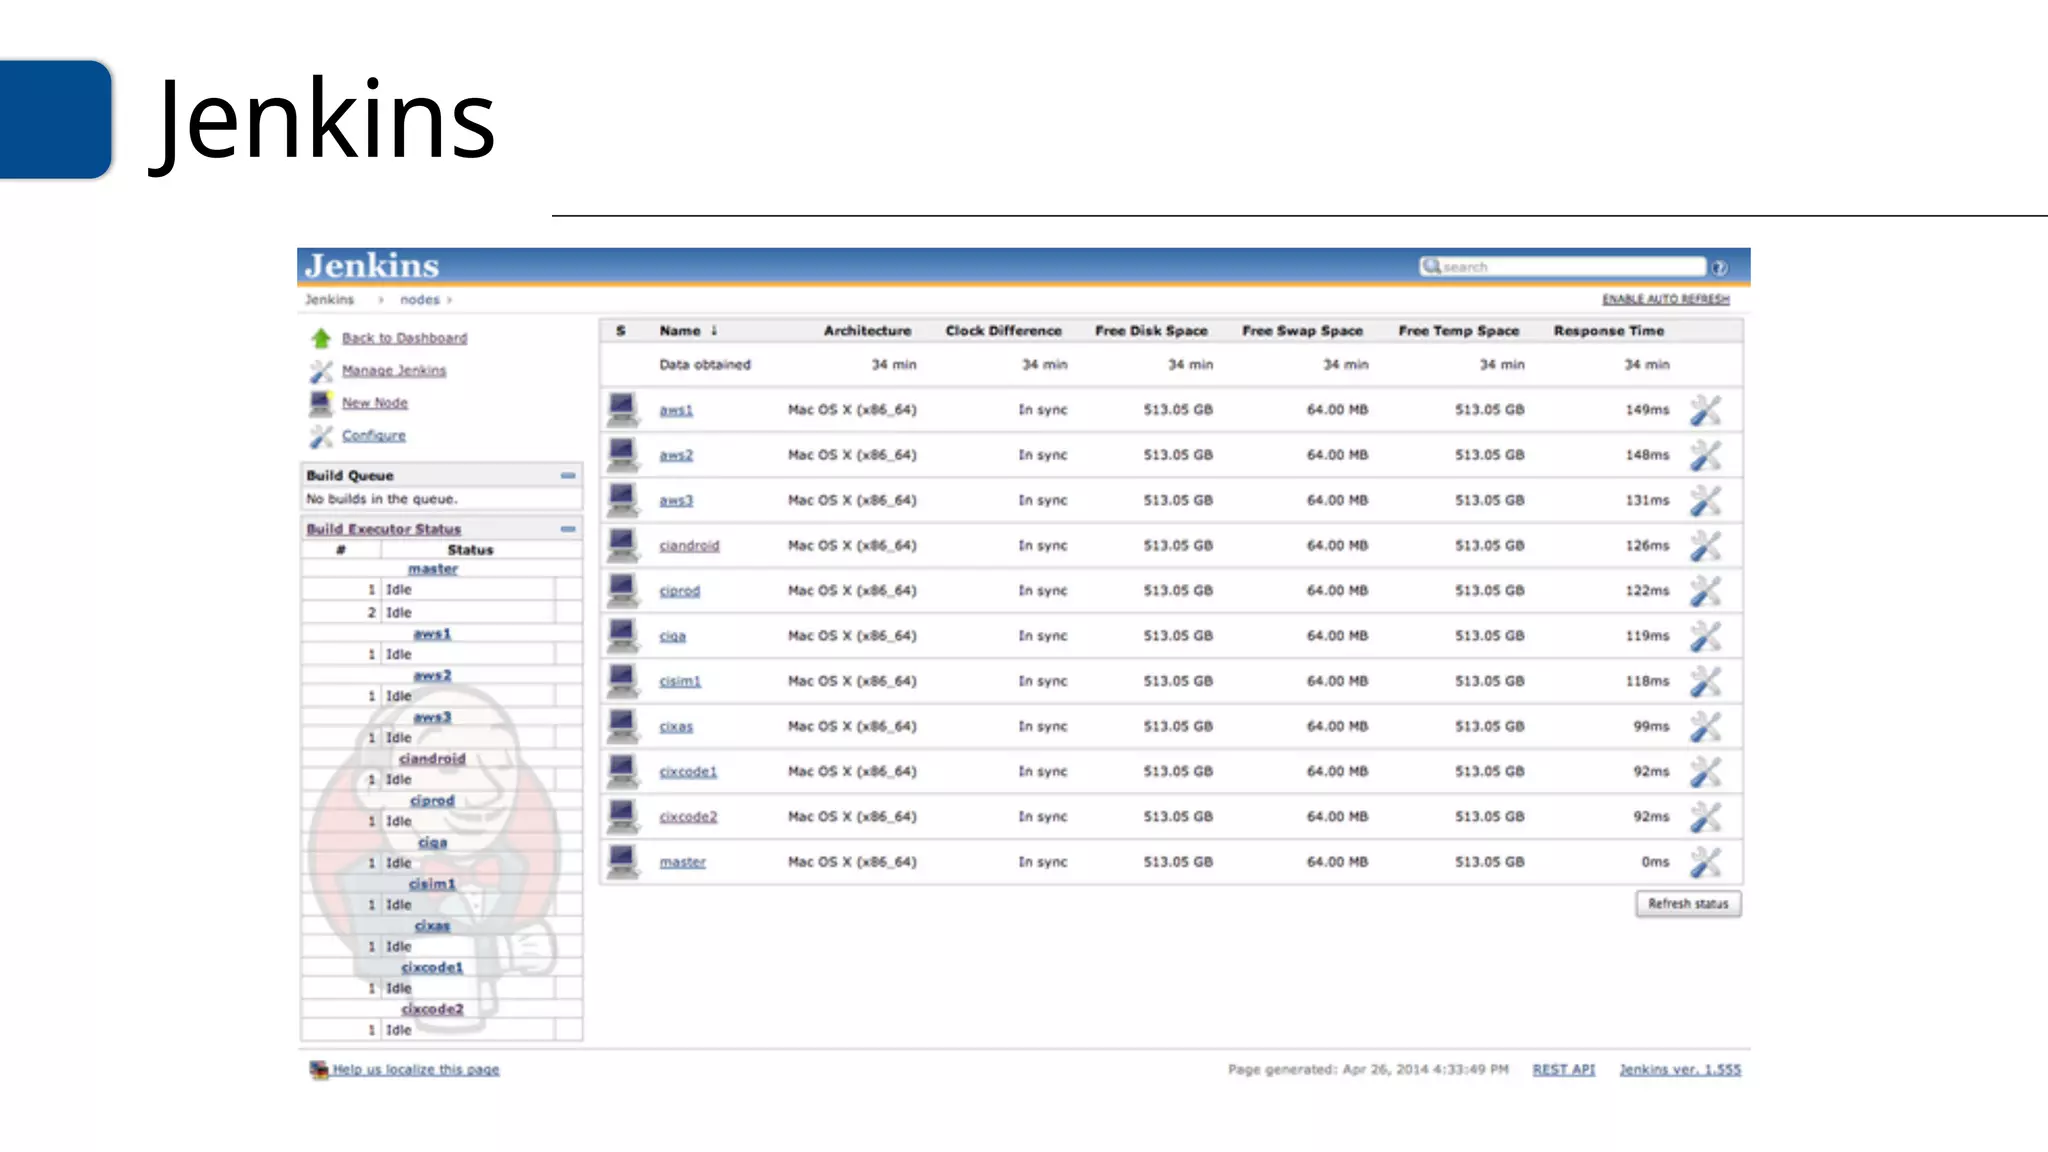Collapse the Build Queue panel
Viewport: 2048px width, 1152px height.
568,476
